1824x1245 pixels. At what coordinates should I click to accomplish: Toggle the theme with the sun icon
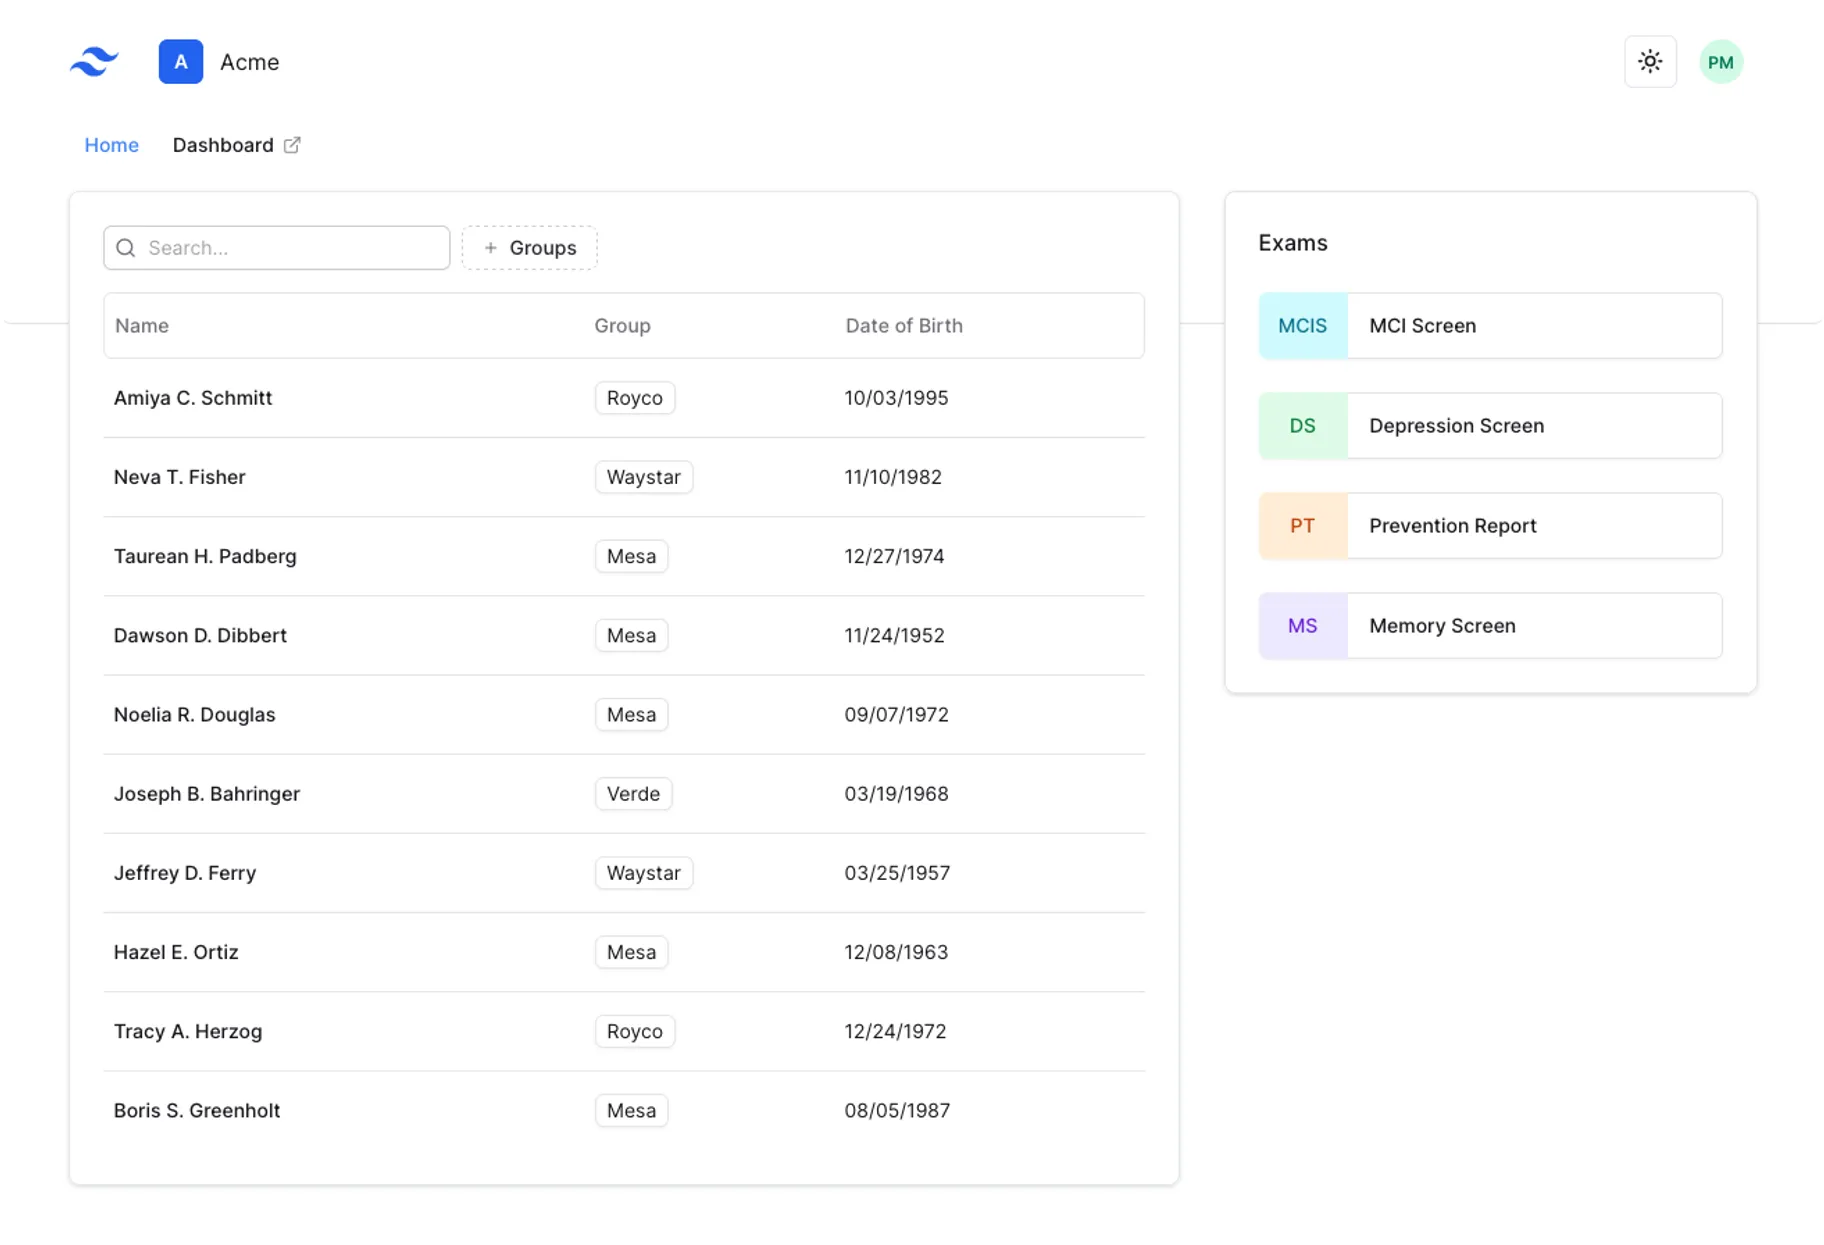[1650, 61]
